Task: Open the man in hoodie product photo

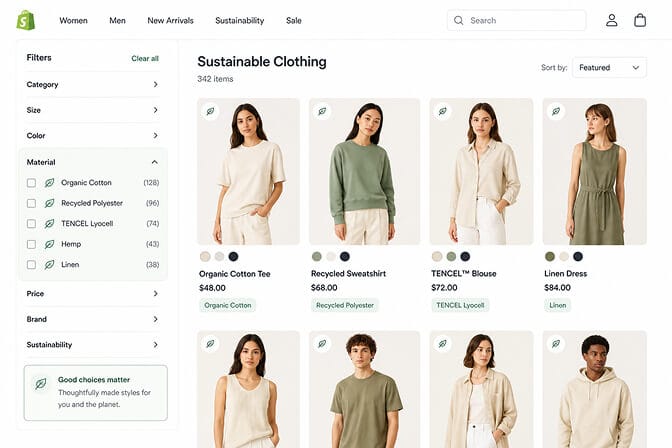Action: tap(594, 389)
